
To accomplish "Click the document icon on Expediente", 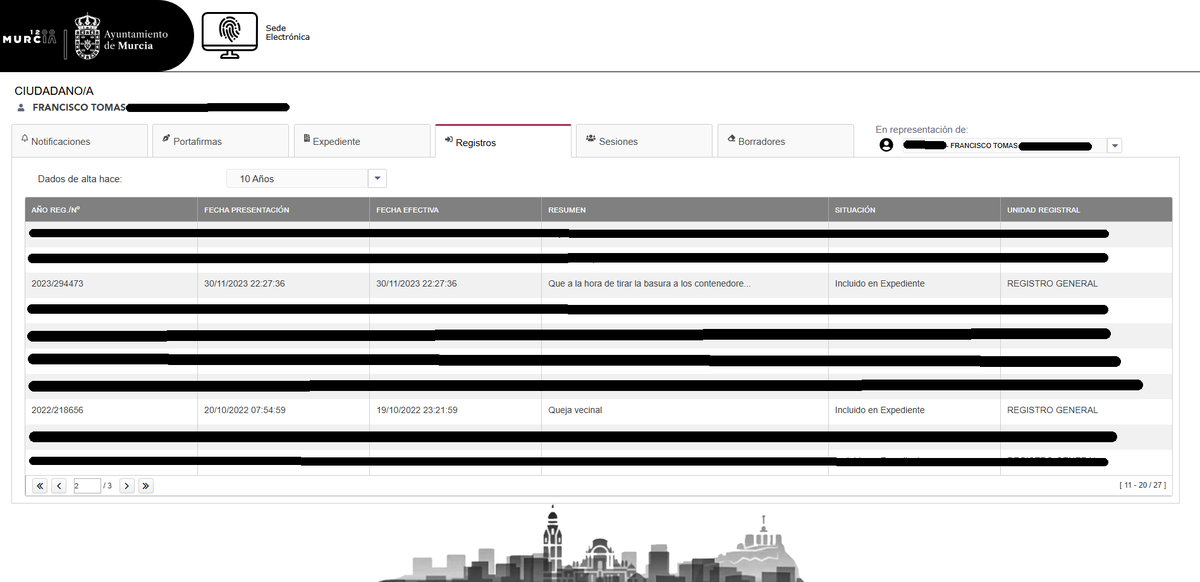I will coord(307,140).
